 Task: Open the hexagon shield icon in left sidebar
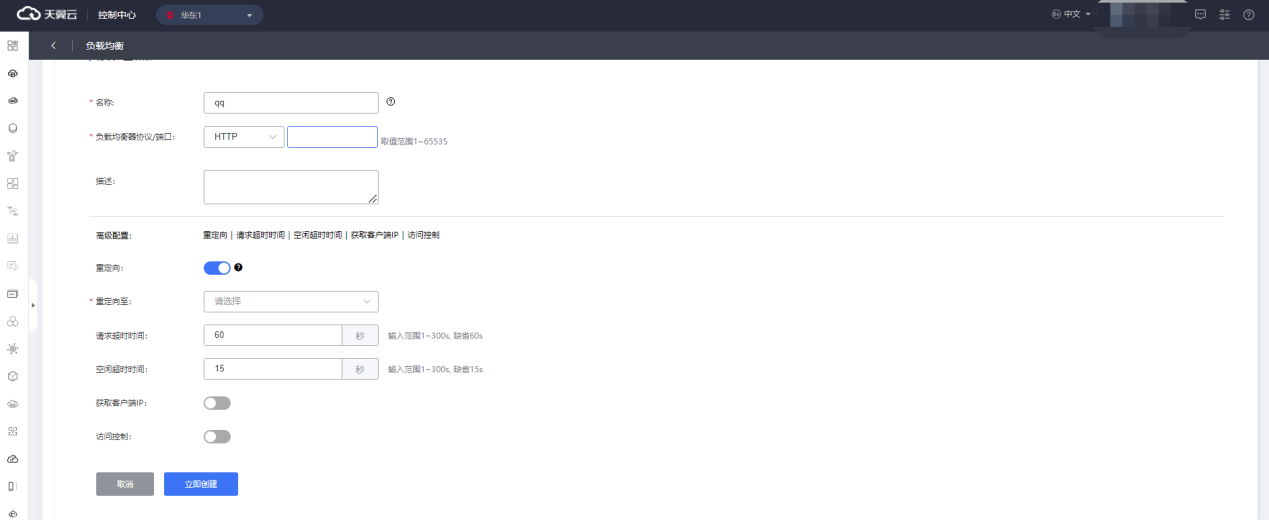[12, 128]
